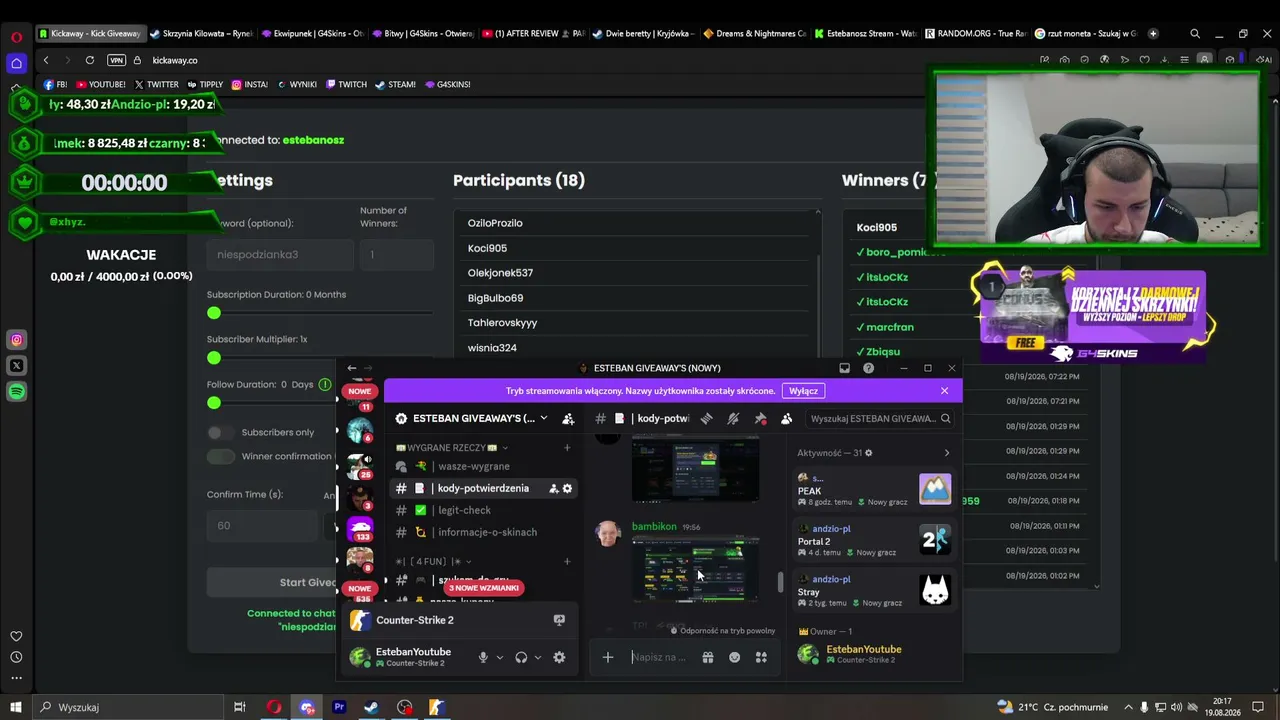Add channel to 4 FUN category

567,562
